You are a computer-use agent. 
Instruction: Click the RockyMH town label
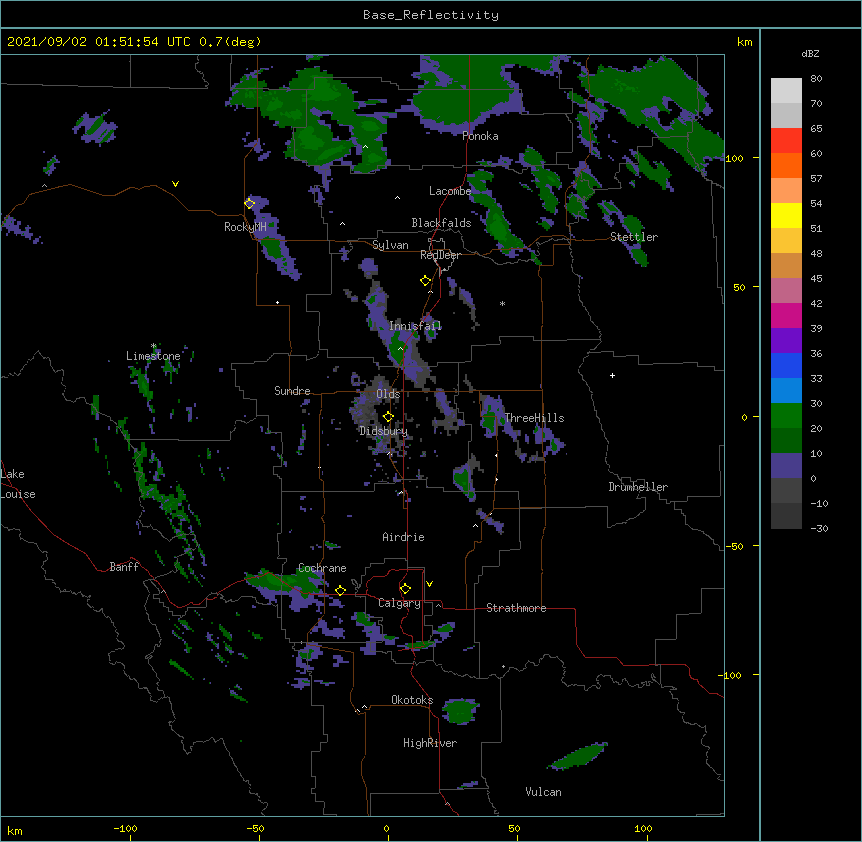click(x=245, y=227)
